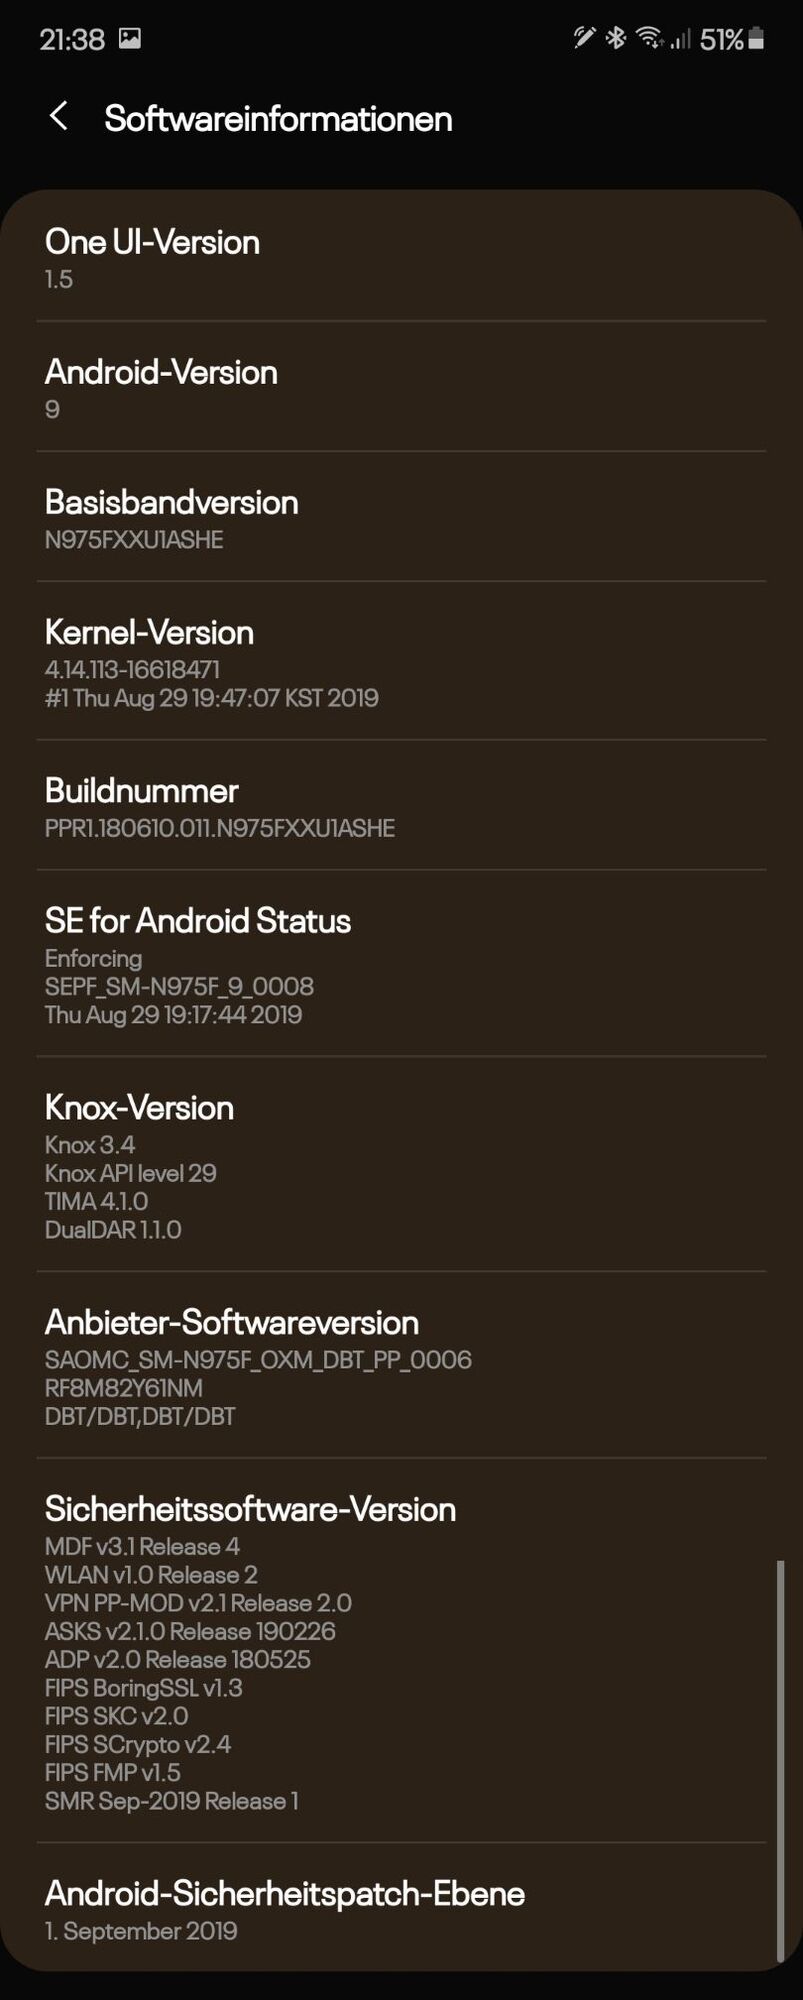Viewport: 803px width, 2000px height.
Task: Select the Android-Version entry
Action: tap(401, 387)
